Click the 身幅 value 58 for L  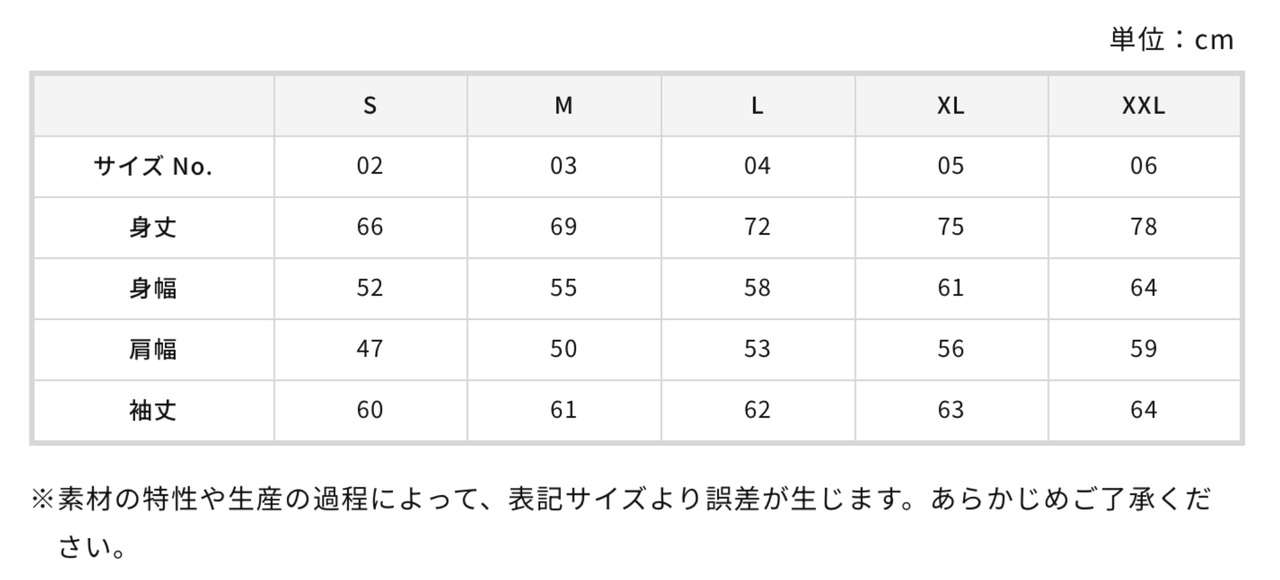(757, 289)
